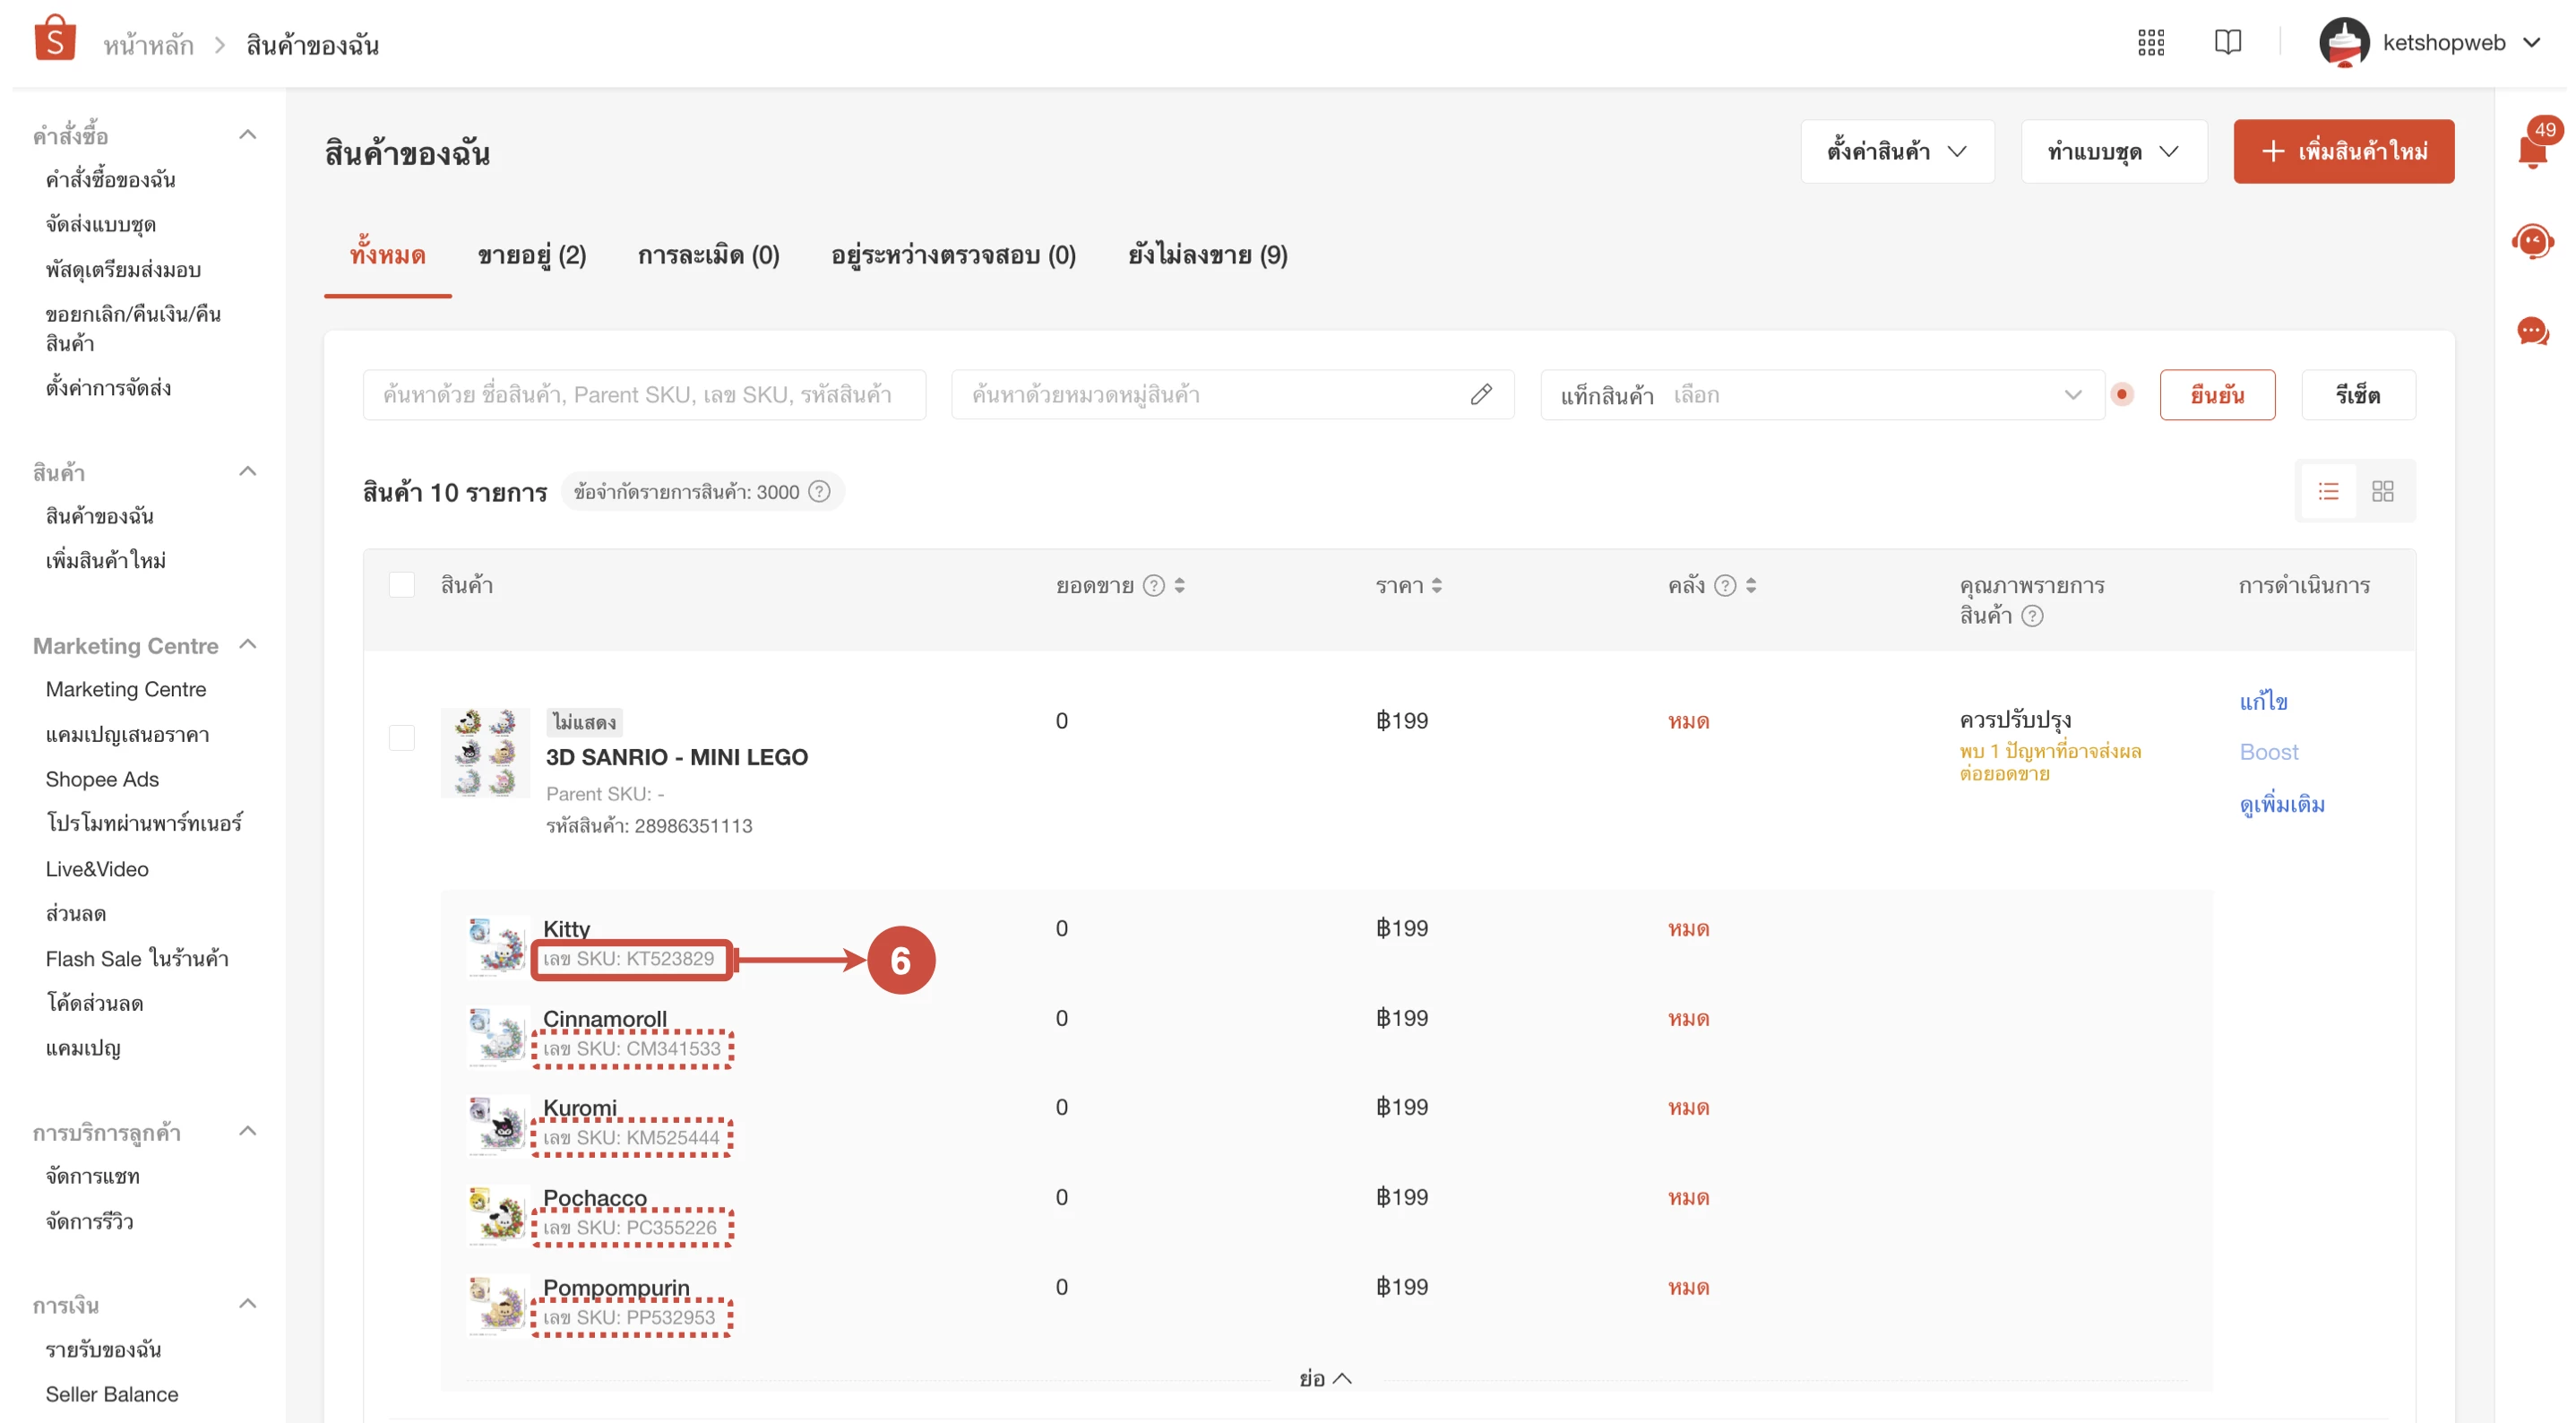Open the customer support headset icon

tap(2532, 241)
